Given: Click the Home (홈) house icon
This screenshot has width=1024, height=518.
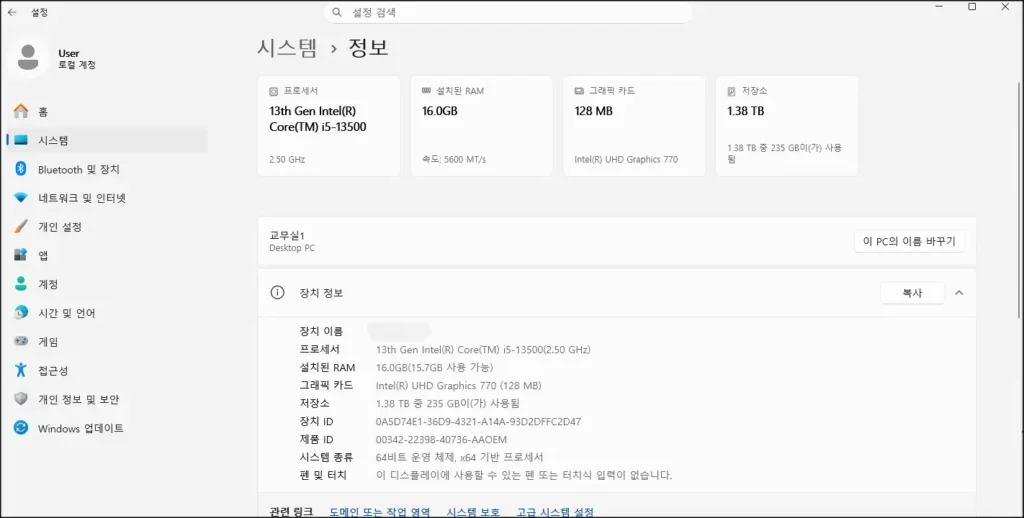Looking at the screenshot, I should tap(21, 112).
